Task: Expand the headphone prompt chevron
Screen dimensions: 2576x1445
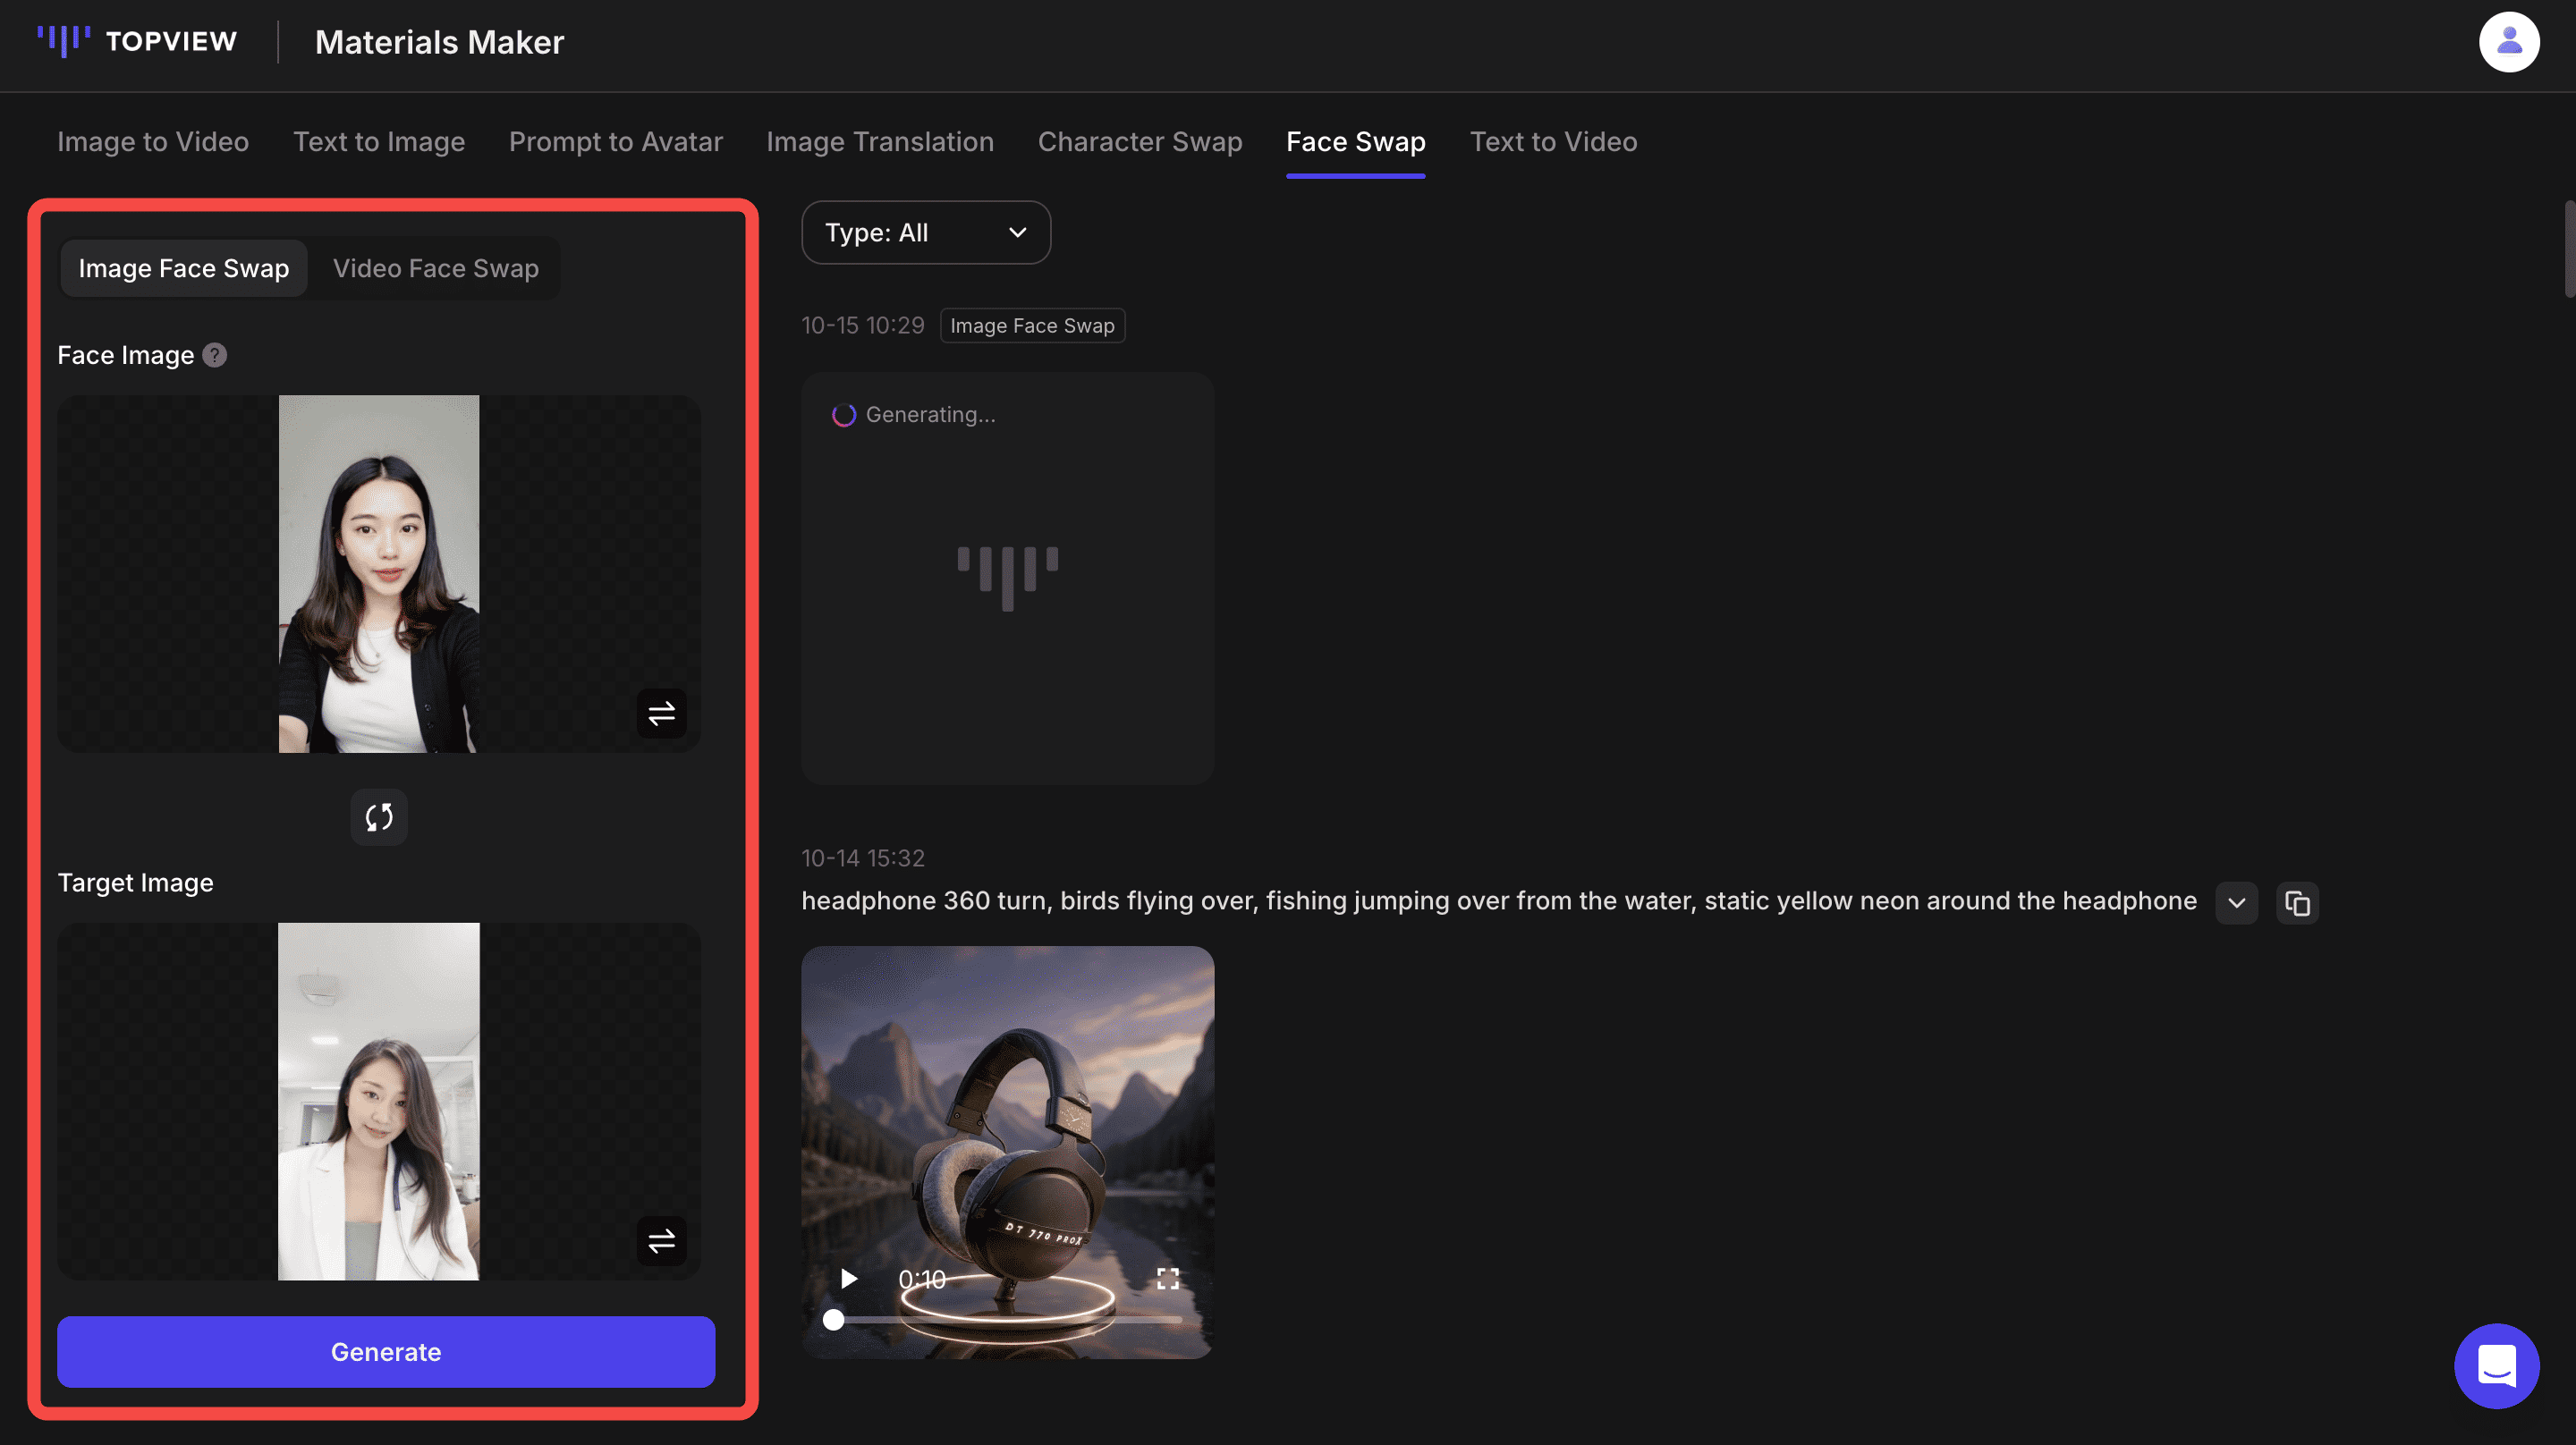Action: tap(2236, 903)
